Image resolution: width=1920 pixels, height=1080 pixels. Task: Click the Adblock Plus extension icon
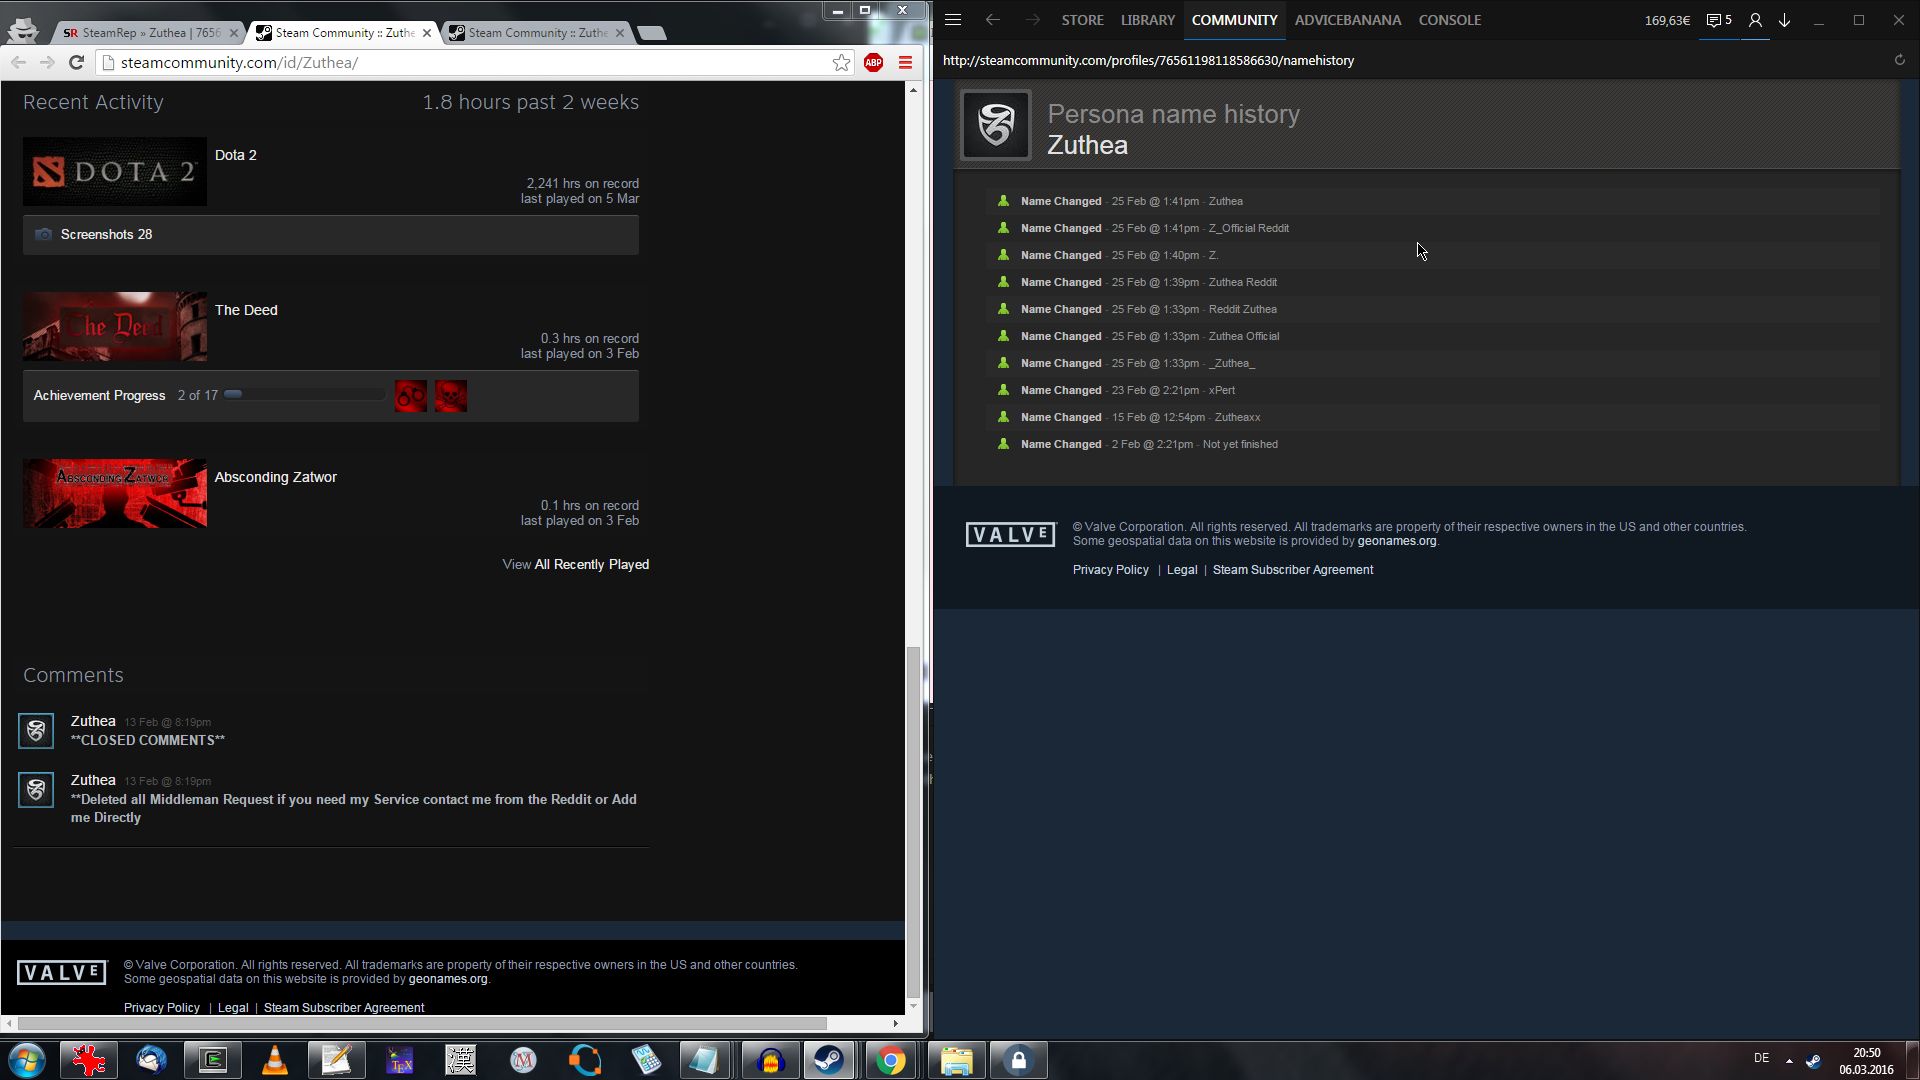click(873, 63)
